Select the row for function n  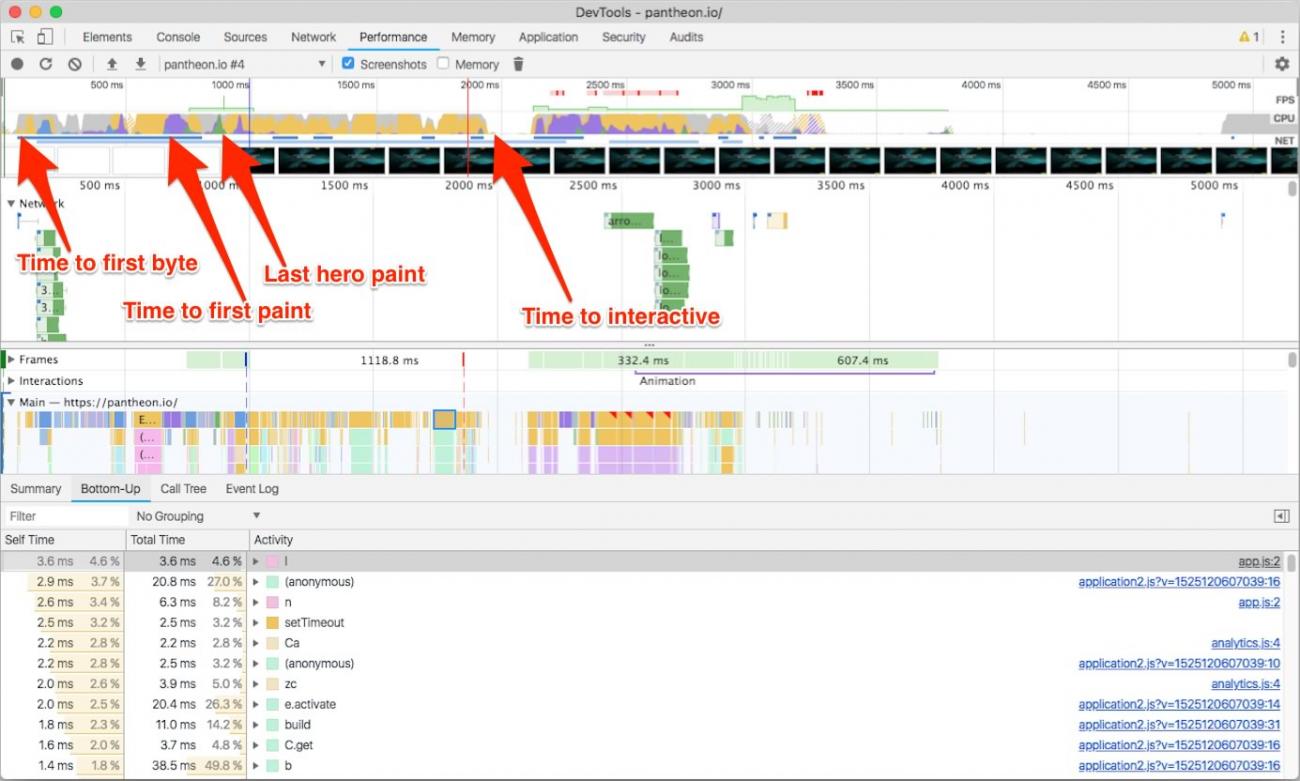[x=643, y=602]
